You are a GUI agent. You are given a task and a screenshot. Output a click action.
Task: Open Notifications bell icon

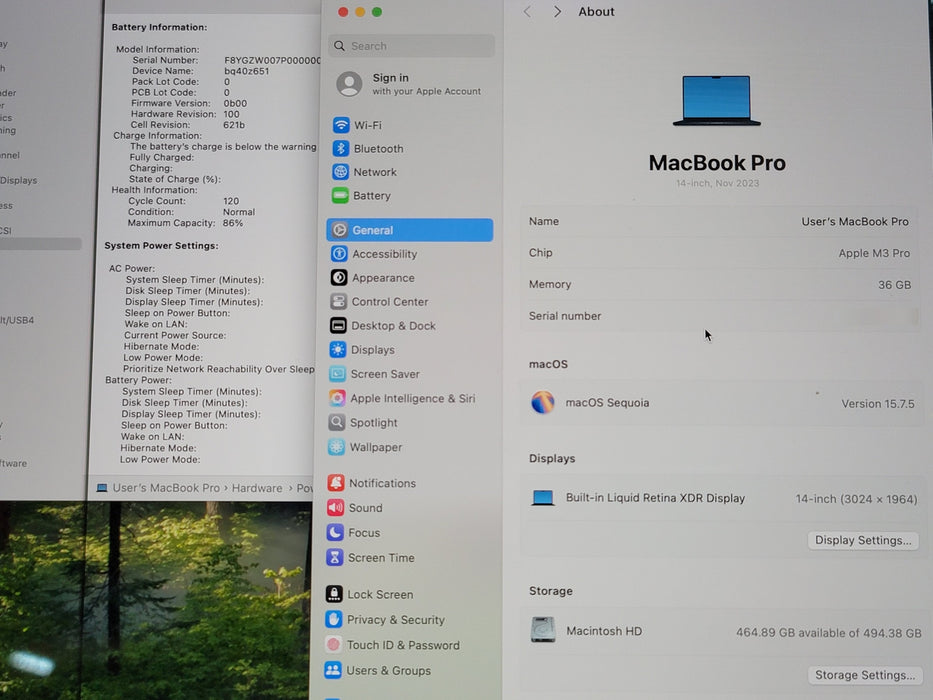tap(336, 483)
